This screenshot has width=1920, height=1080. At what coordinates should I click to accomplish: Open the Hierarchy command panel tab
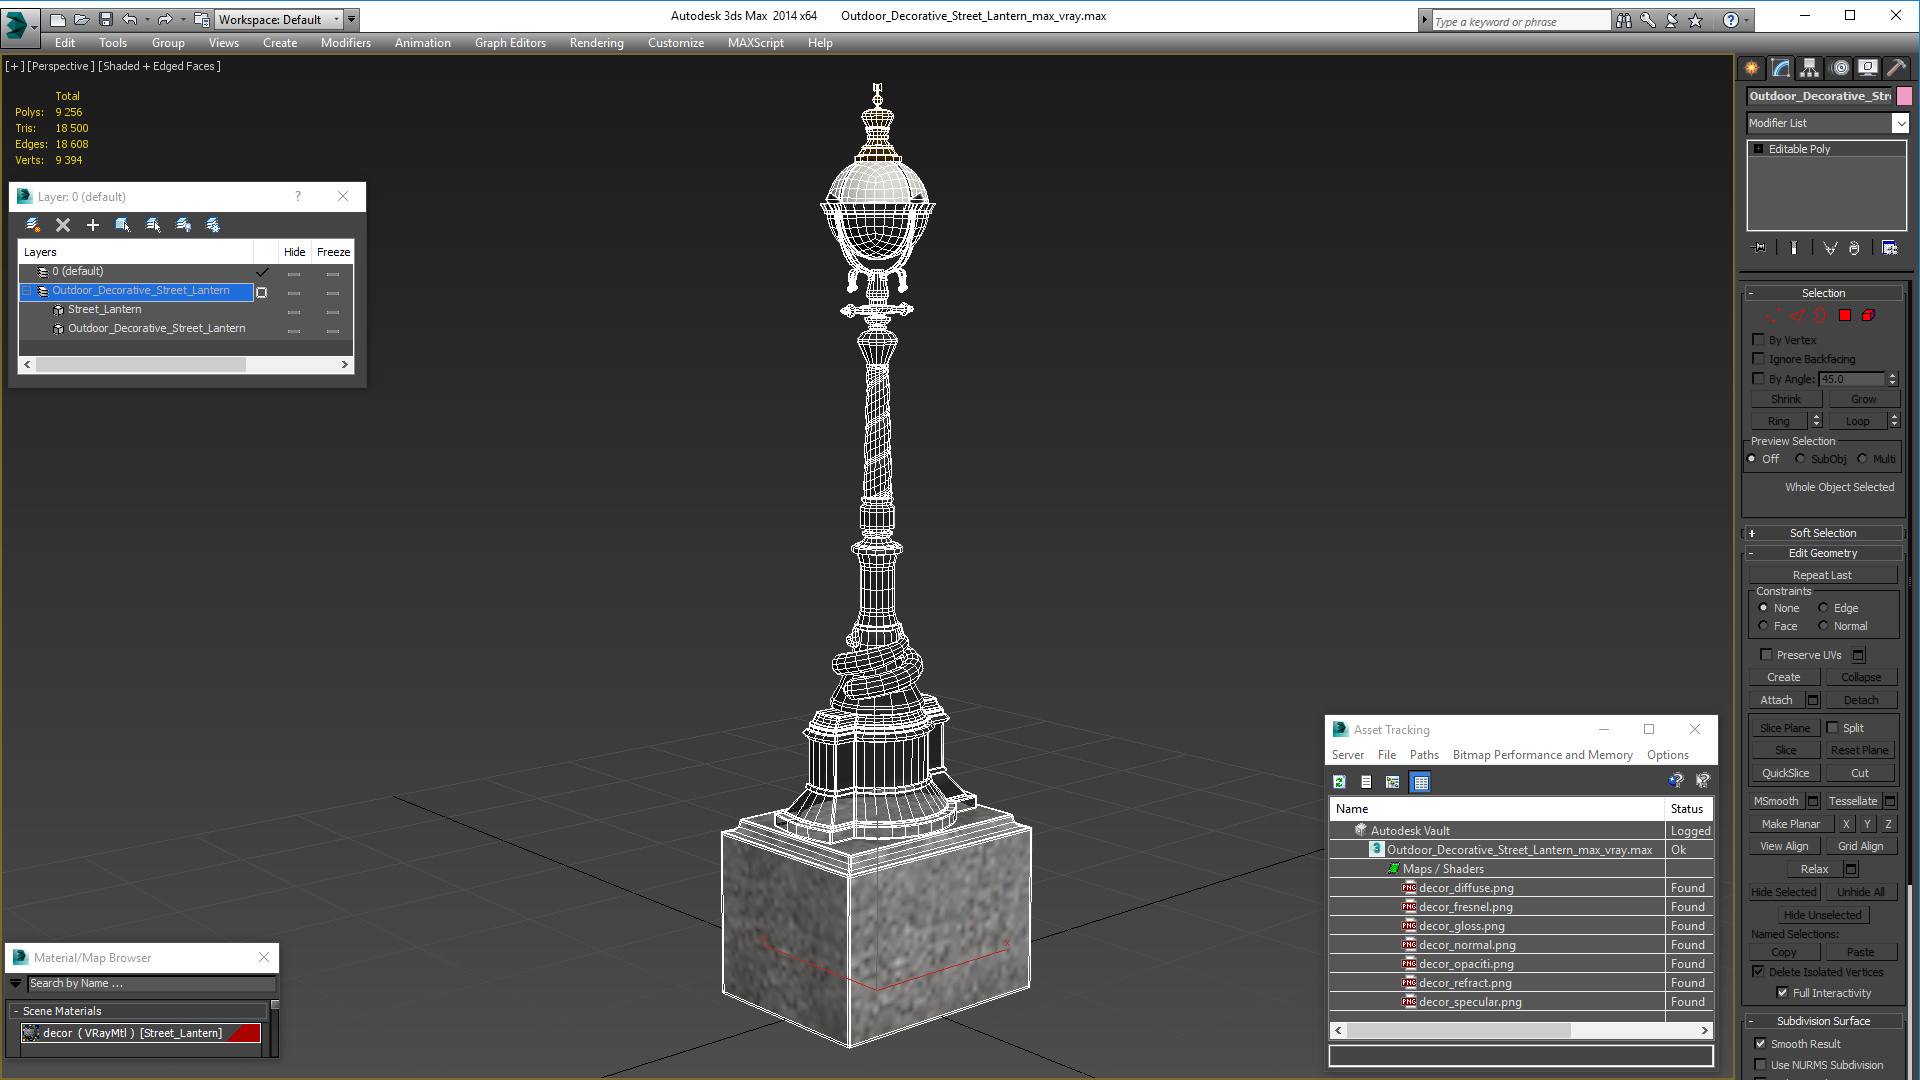(1809, 68)
